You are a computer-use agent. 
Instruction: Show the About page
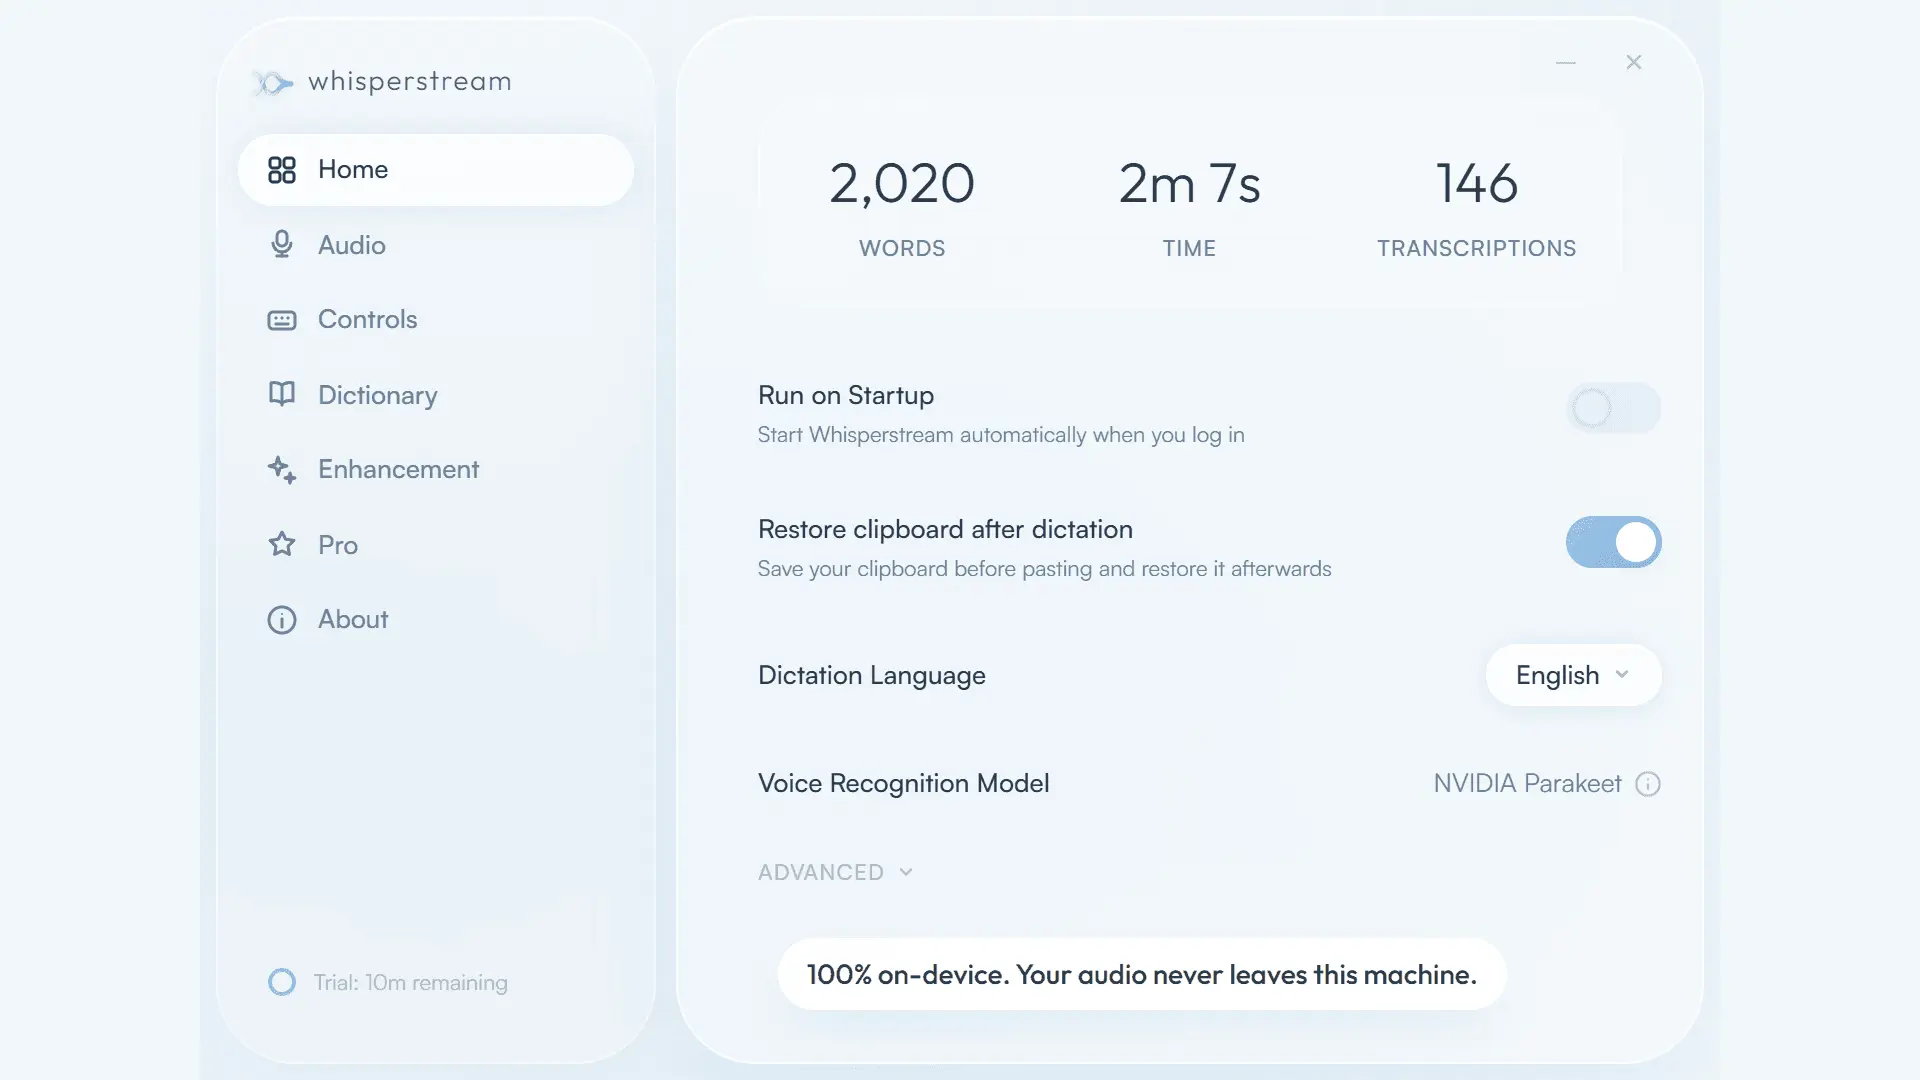436,620
